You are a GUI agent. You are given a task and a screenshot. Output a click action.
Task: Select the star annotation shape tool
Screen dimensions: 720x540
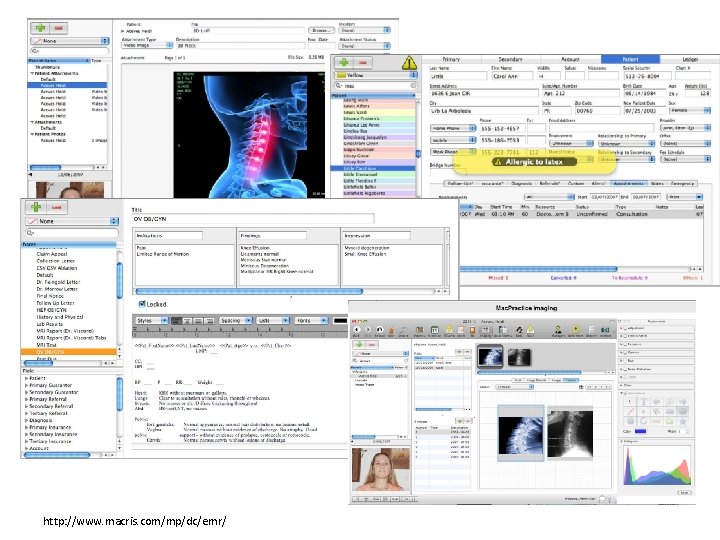[x=683, y=421]
